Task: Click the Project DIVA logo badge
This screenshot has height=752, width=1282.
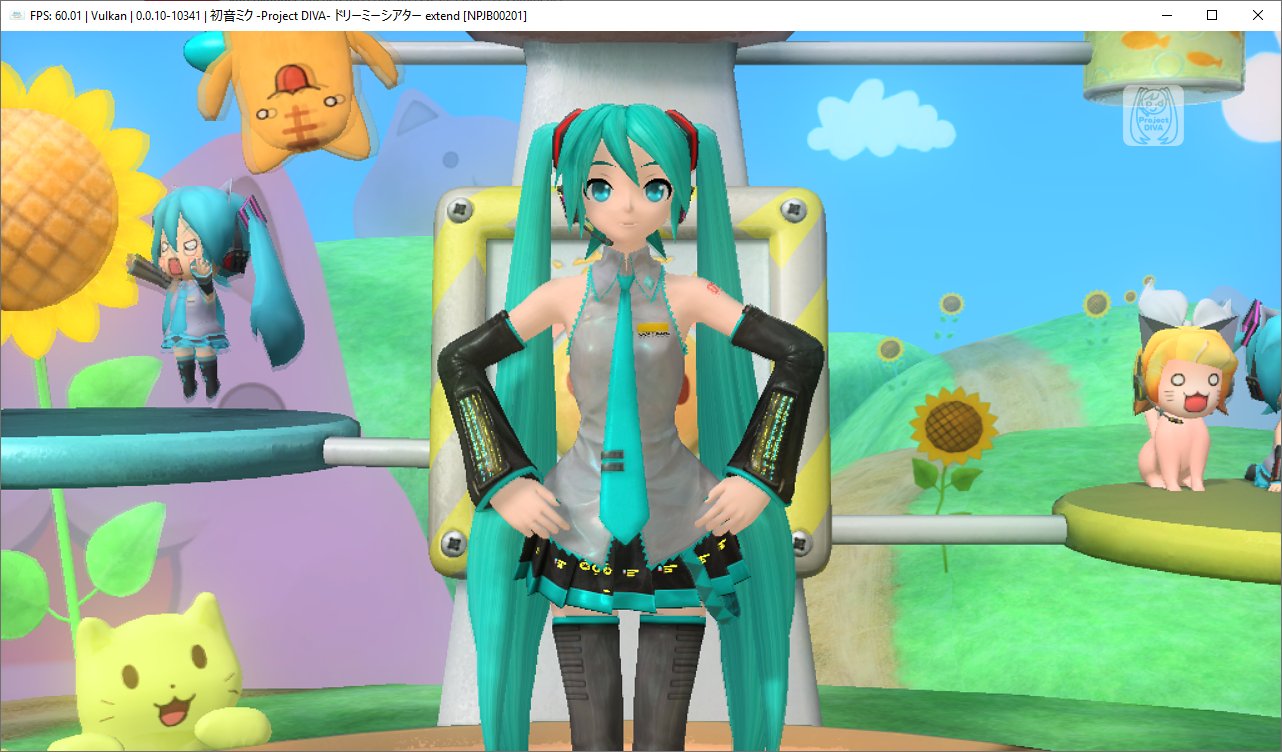Action: pyautogui.click(x=1153, y=116)
